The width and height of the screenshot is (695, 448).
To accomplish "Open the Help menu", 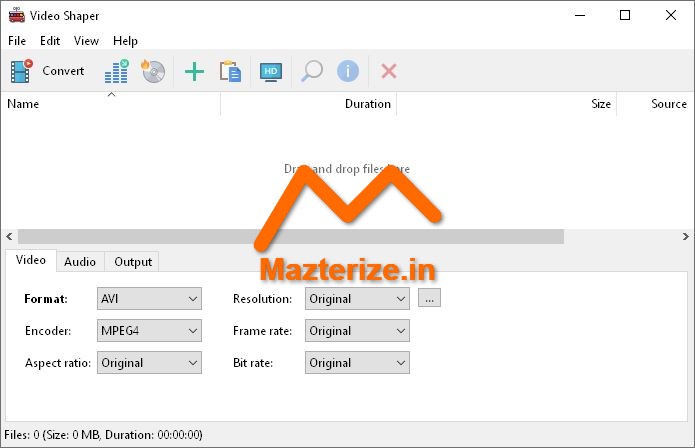I will coord(125,41).
